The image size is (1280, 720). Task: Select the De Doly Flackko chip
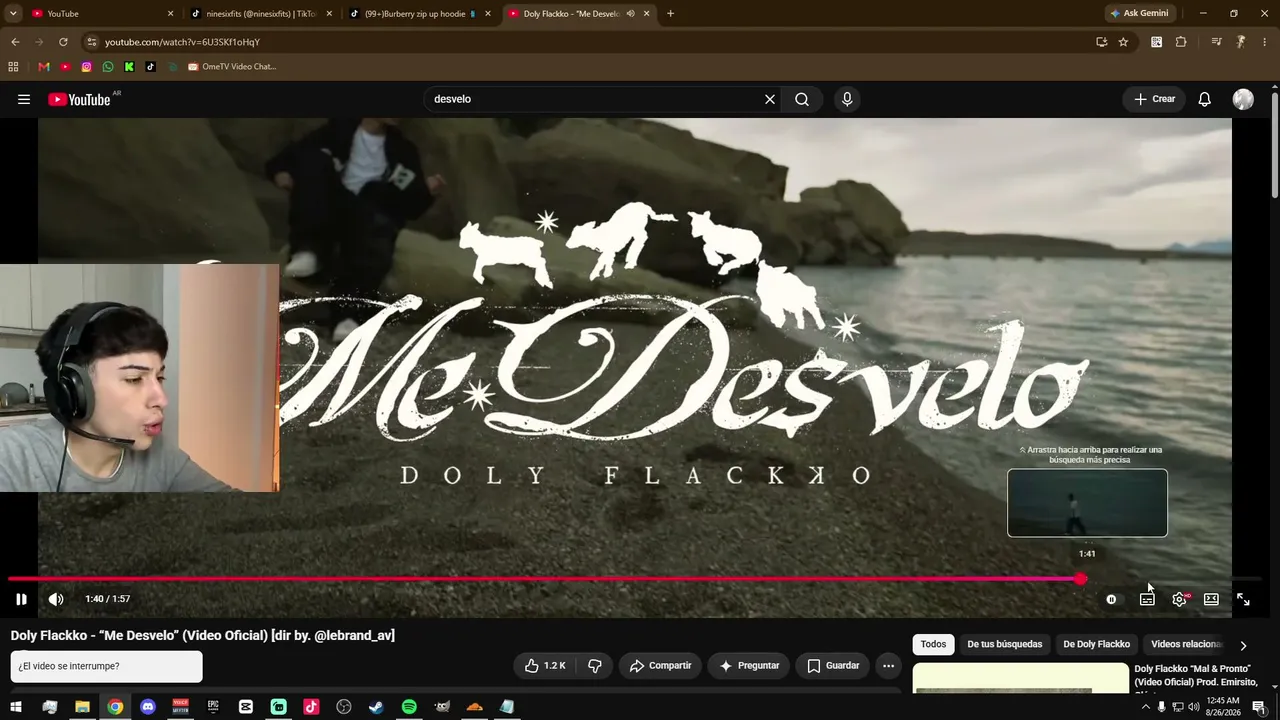tap(1096, 645)
